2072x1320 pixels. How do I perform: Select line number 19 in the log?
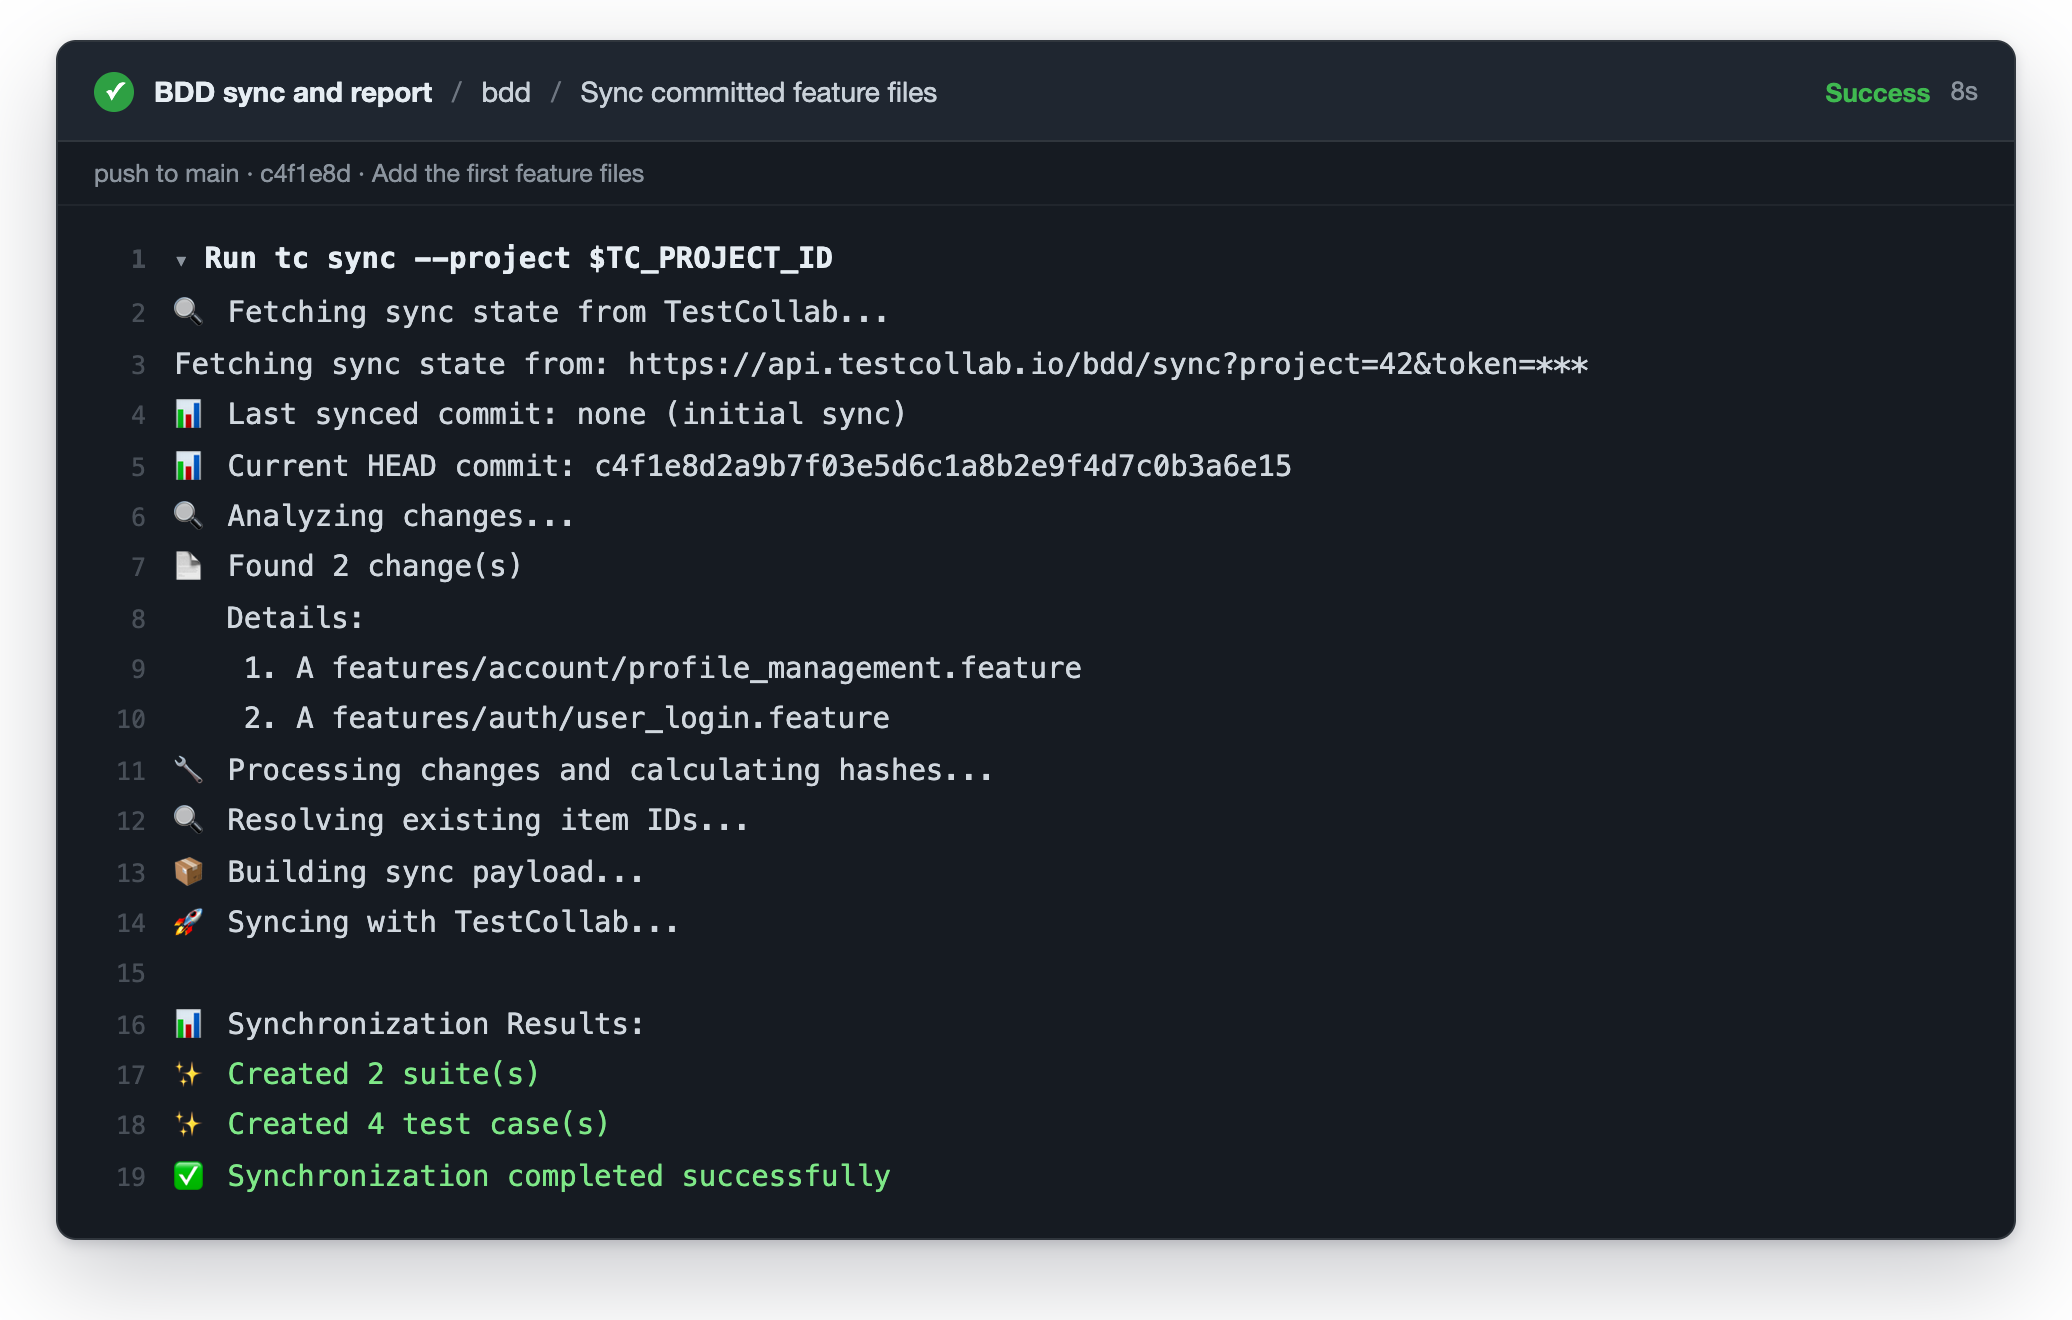tap(131, 1177)
